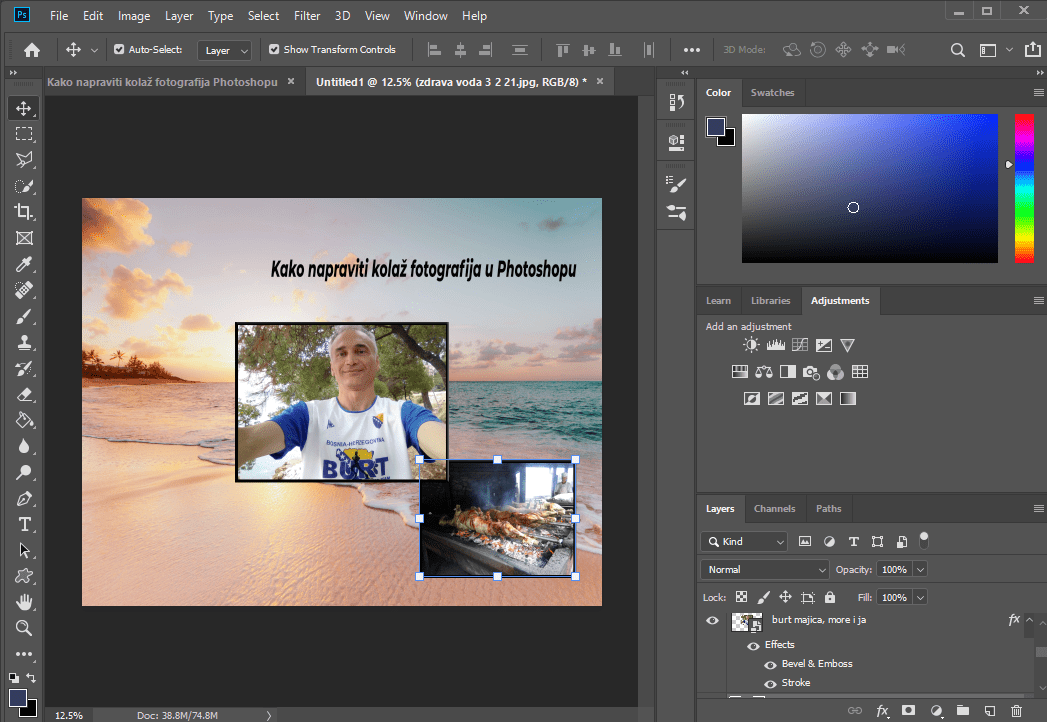Hide the 'burt majica, more i ja' layer
This screenshot has height=722, width=1047.
pos(712,621)
